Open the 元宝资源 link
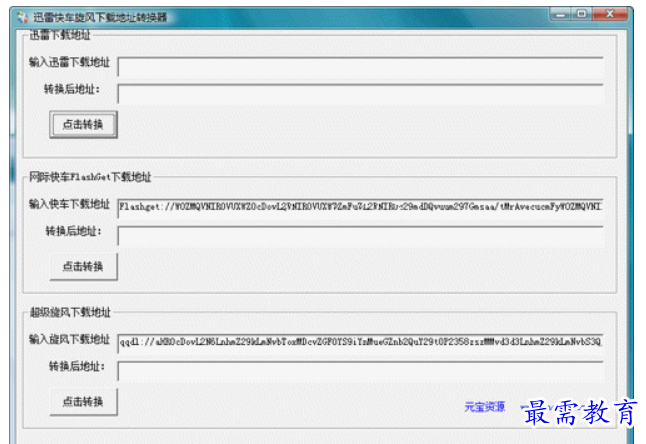The image size is (646, 444). point(484,407)
